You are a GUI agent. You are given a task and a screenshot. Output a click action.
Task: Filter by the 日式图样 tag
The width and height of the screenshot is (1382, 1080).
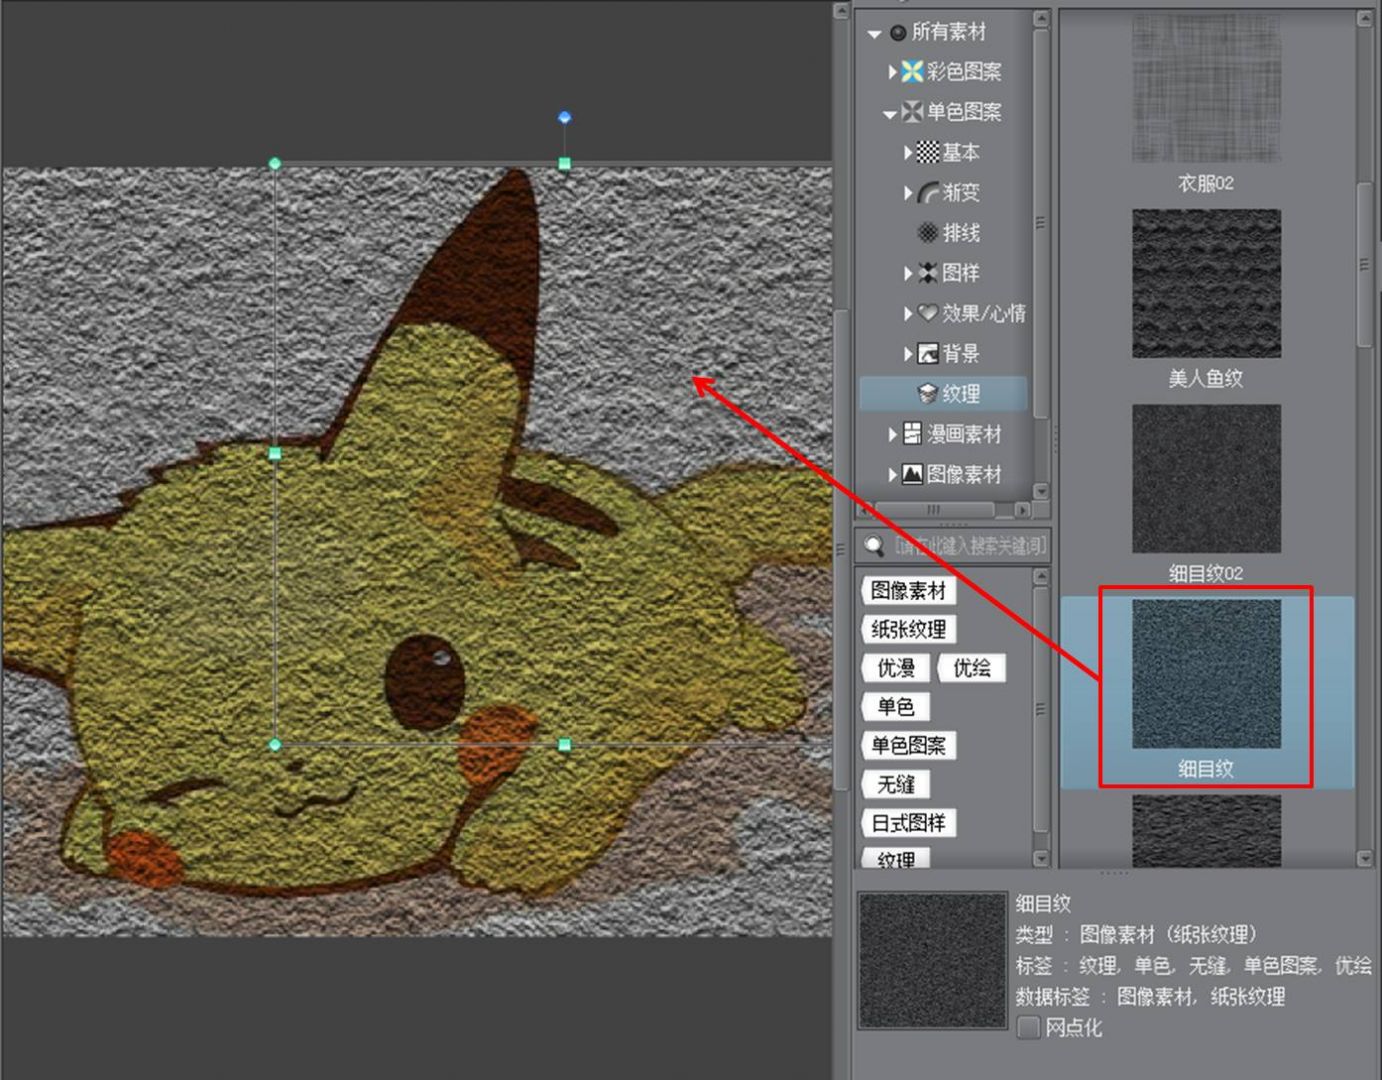point(908,823)
